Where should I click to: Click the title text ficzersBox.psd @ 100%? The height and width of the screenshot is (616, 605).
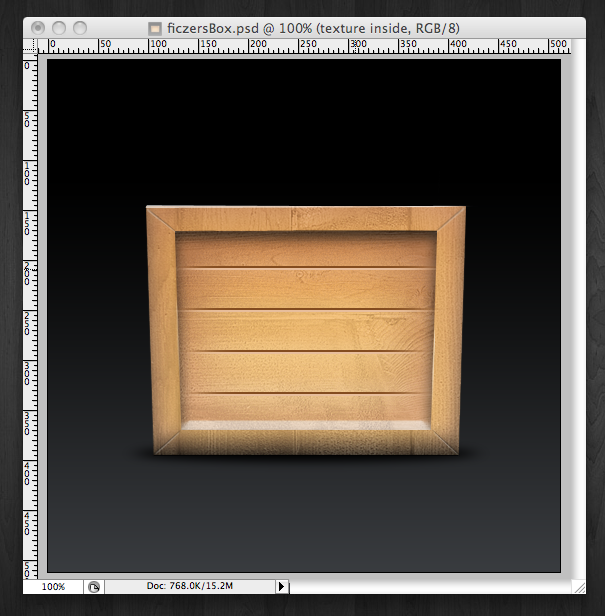(x=240, y=29)
